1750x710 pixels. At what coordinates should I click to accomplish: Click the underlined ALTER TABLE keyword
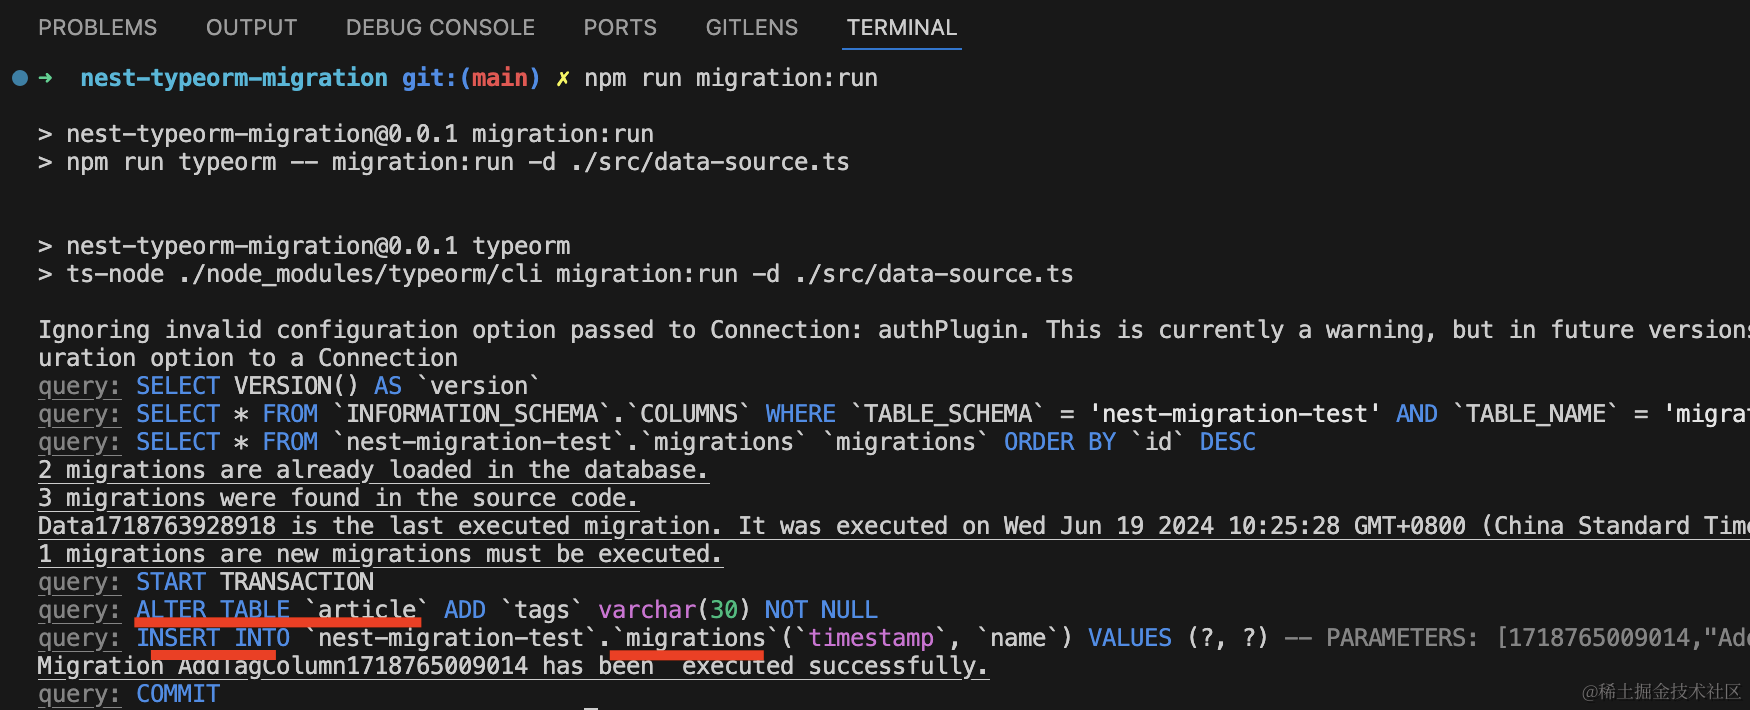[213, 610]
